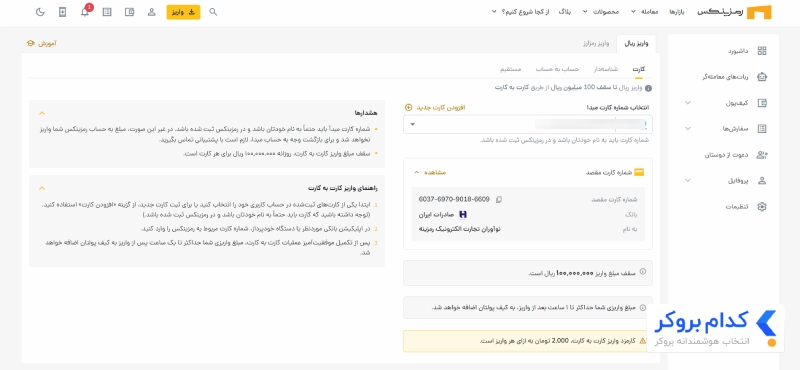Toggle dark mode with the moon icon

[x=40, y=12]
